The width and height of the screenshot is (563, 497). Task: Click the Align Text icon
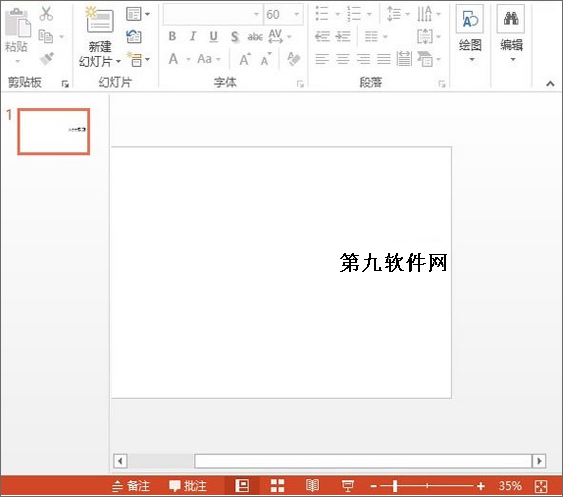[x=425, y=36]
